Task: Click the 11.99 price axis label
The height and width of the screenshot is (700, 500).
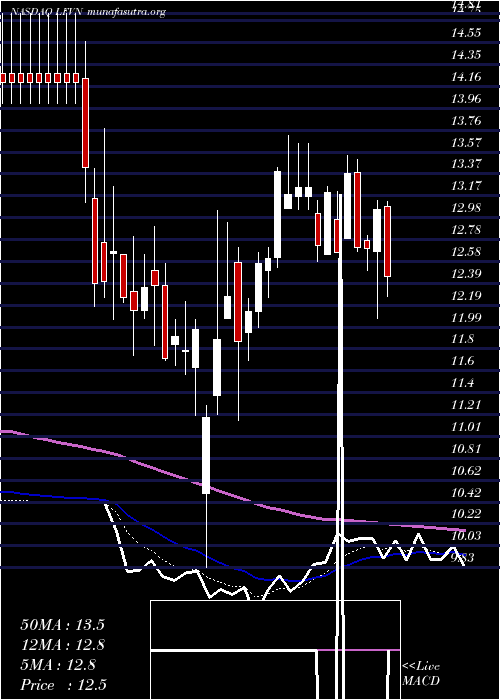Action: (467, 317)
